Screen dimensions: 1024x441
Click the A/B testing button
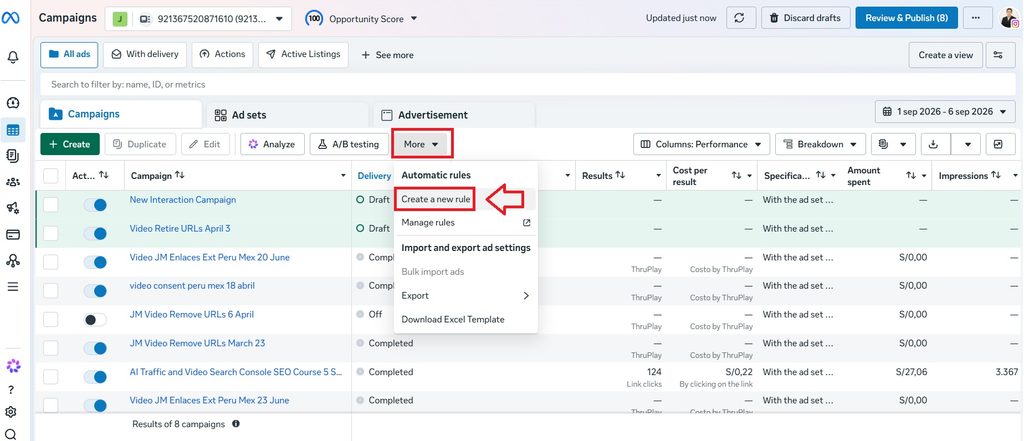click(x=348, y=144)
